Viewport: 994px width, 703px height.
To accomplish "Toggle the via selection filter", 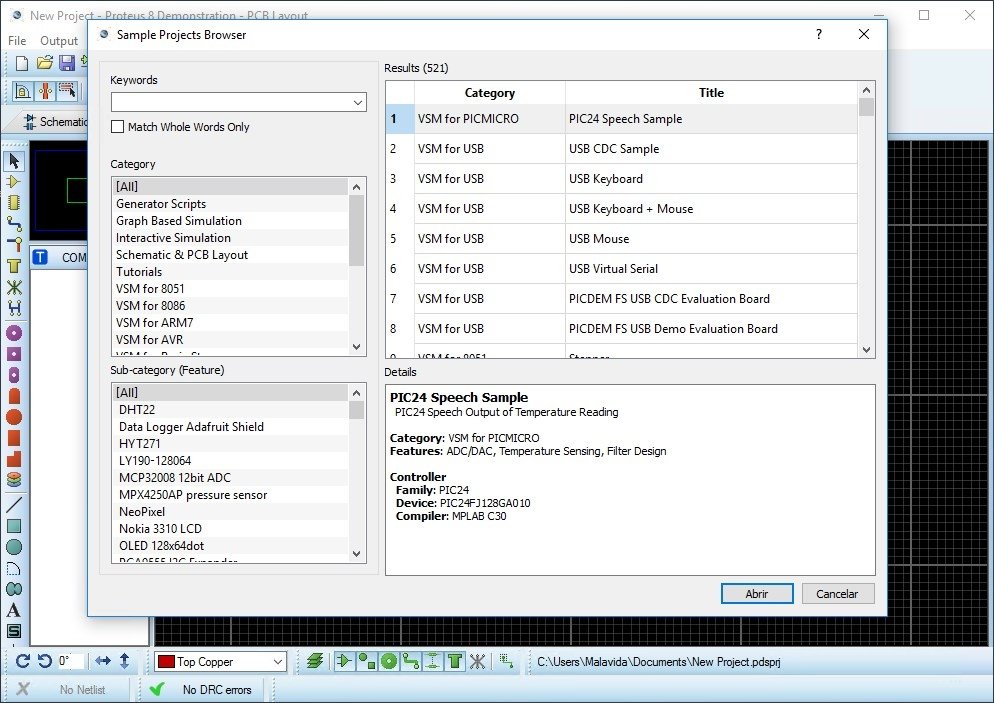I will (389, 662).
